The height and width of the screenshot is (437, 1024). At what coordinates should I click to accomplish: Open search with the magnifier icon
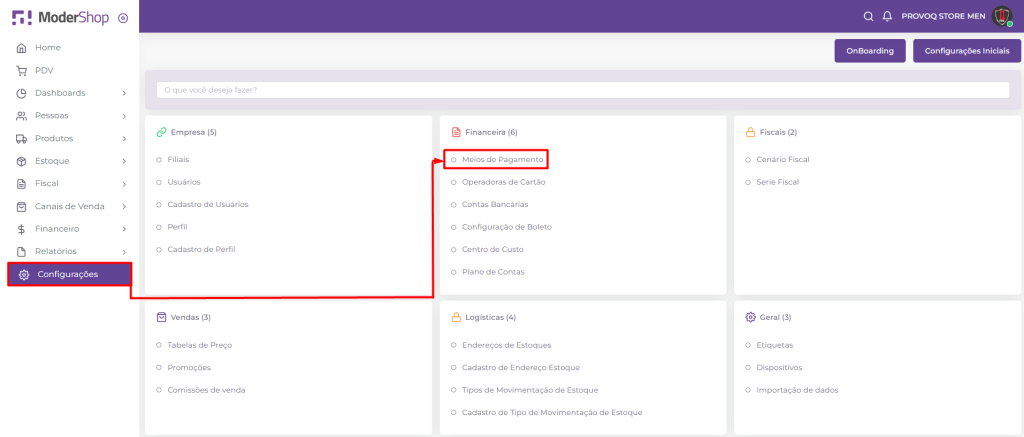(868, 16)
